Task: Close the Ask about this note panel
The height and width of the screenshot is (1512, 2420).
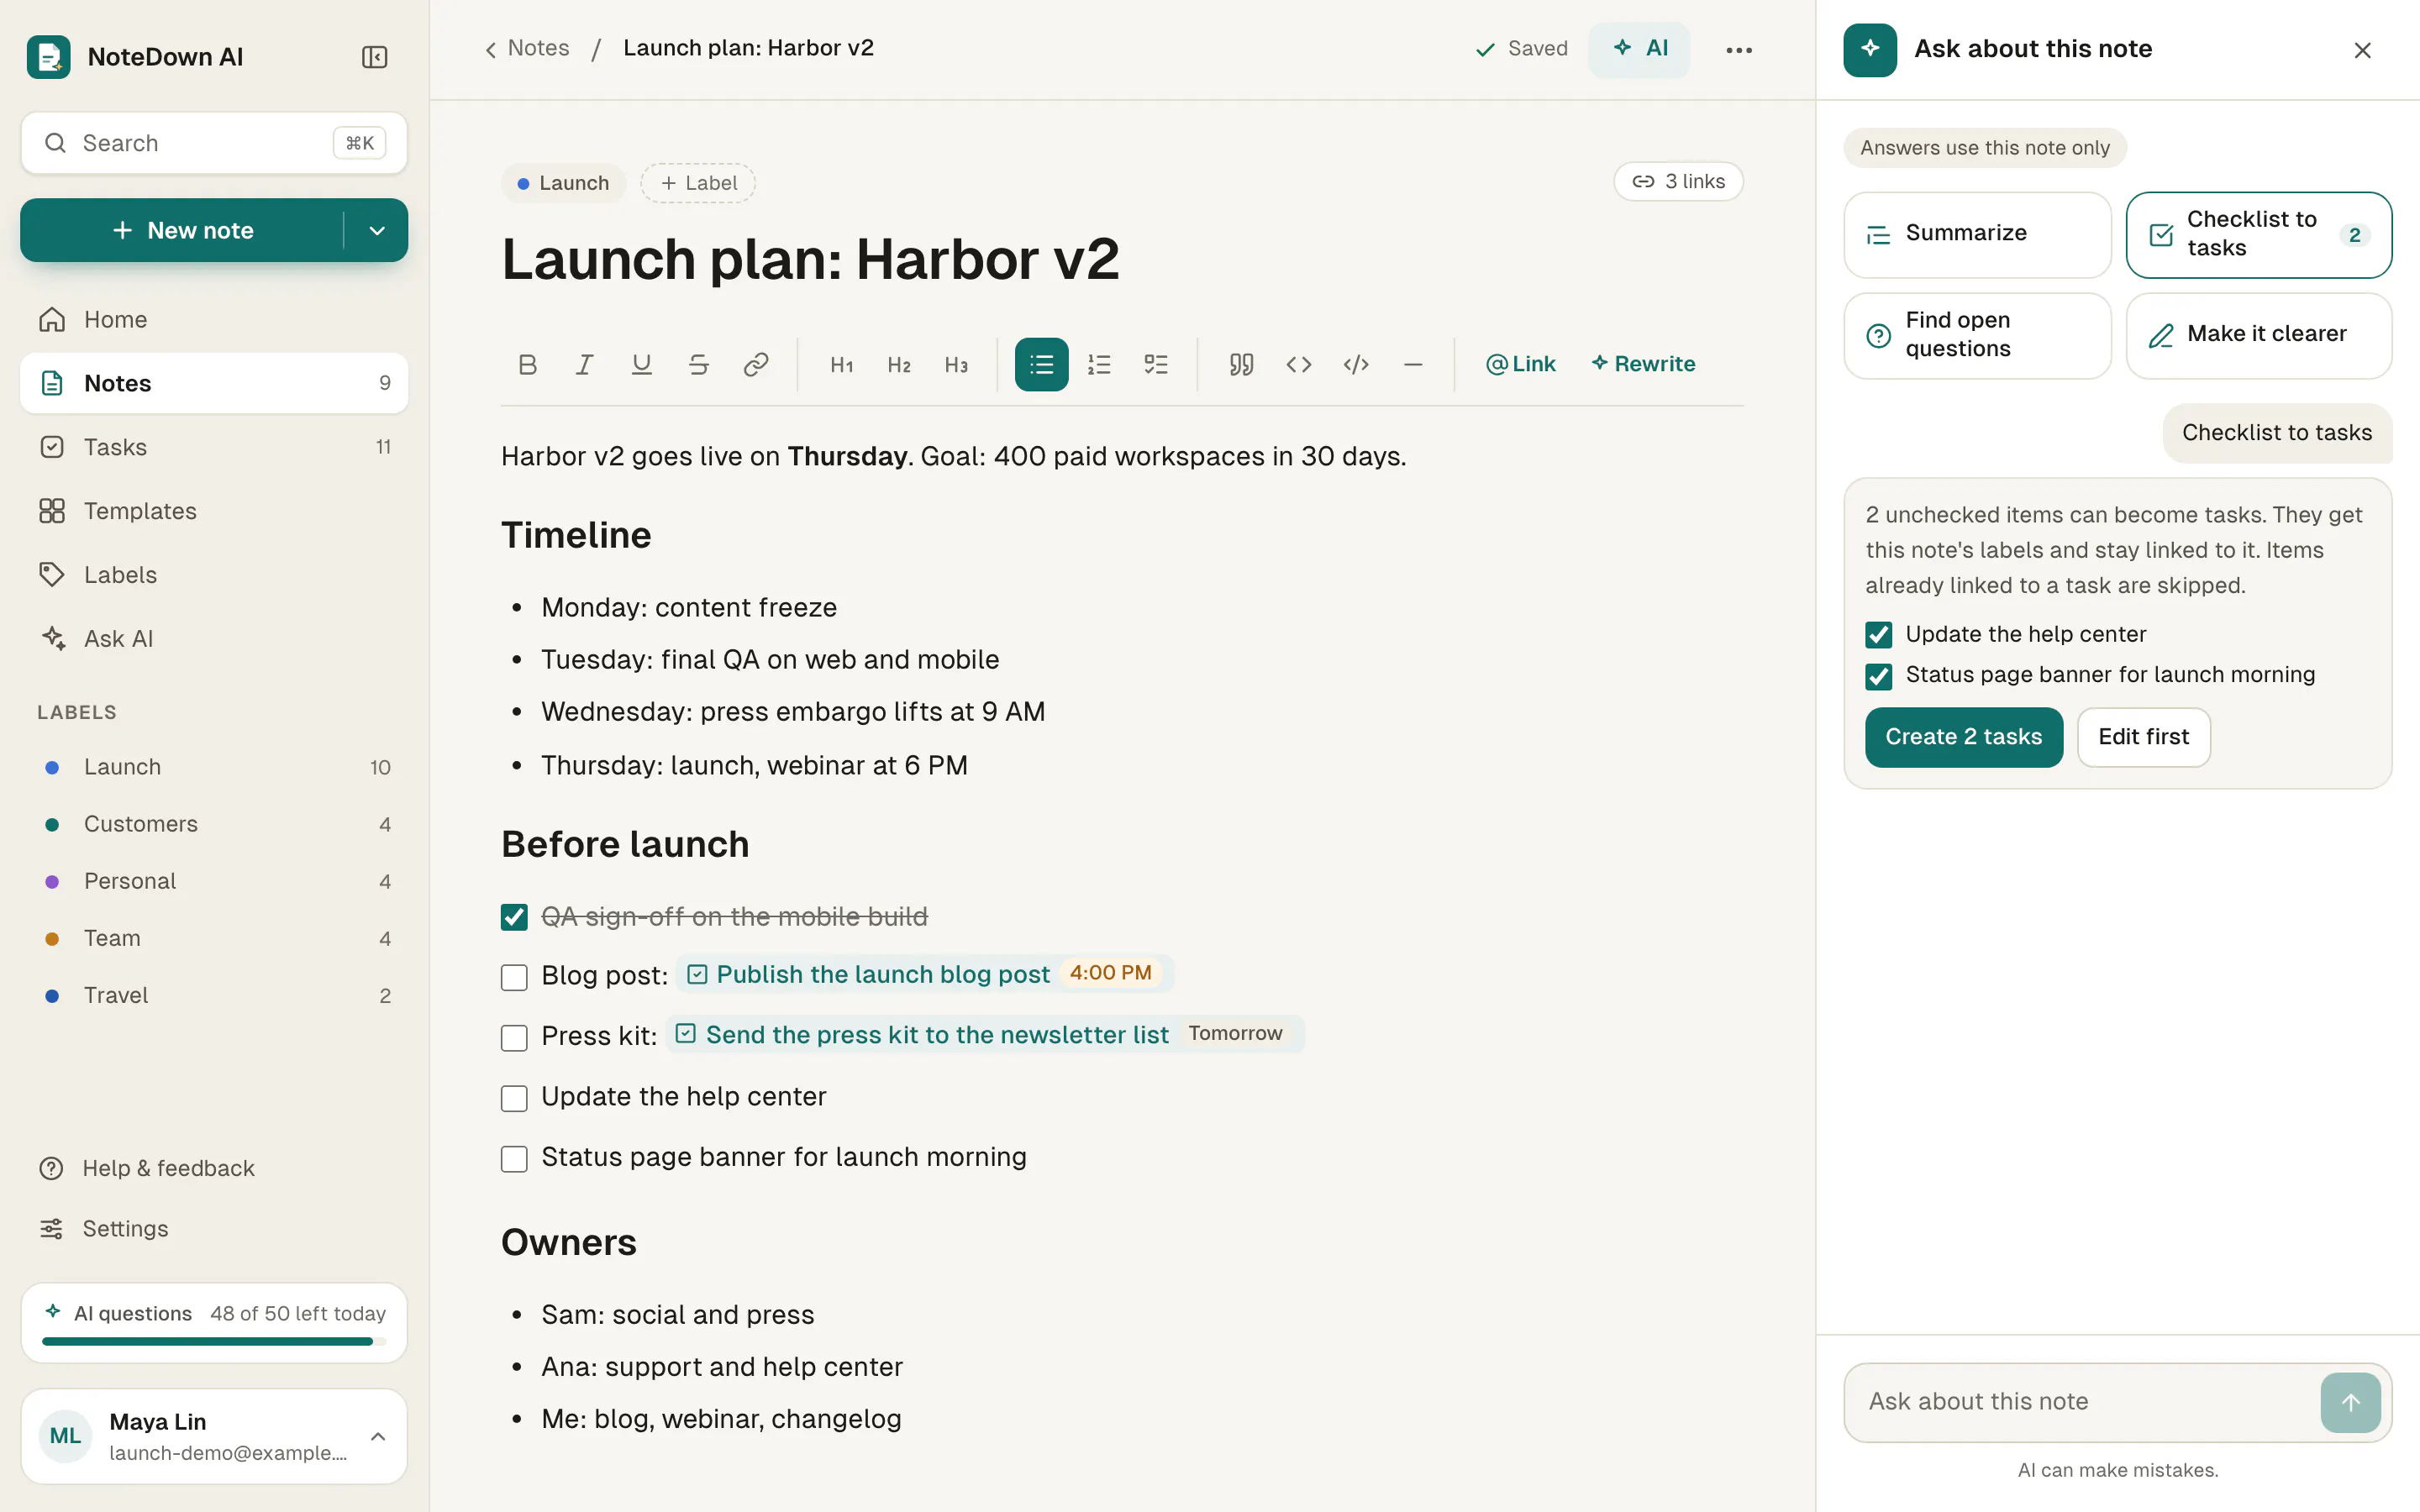Action: (2362, 50)
